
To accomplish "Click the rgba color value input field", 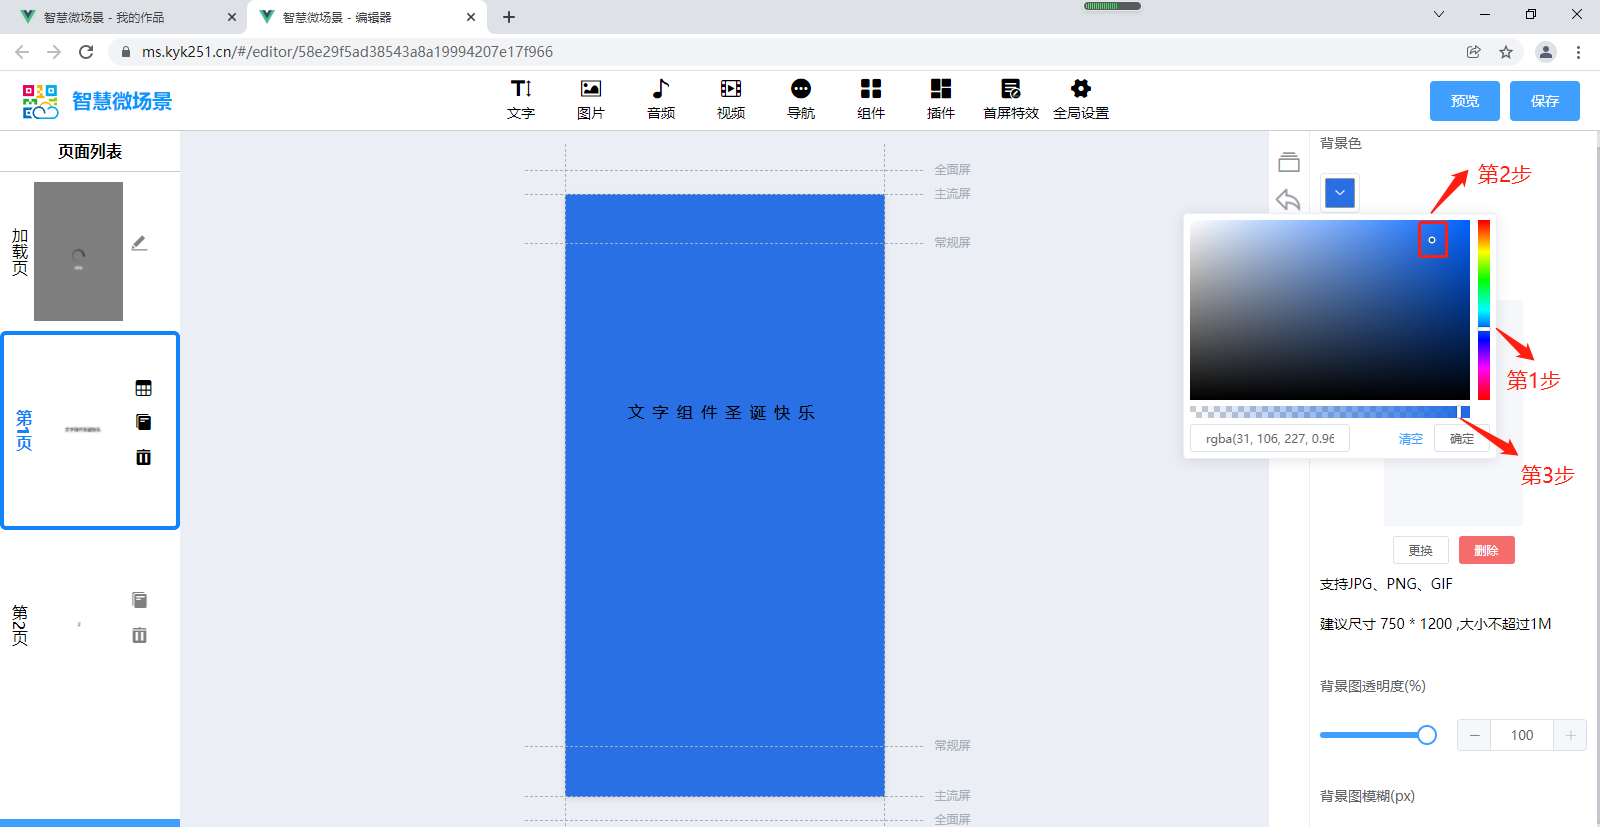I will click(x=1269, y=439).
